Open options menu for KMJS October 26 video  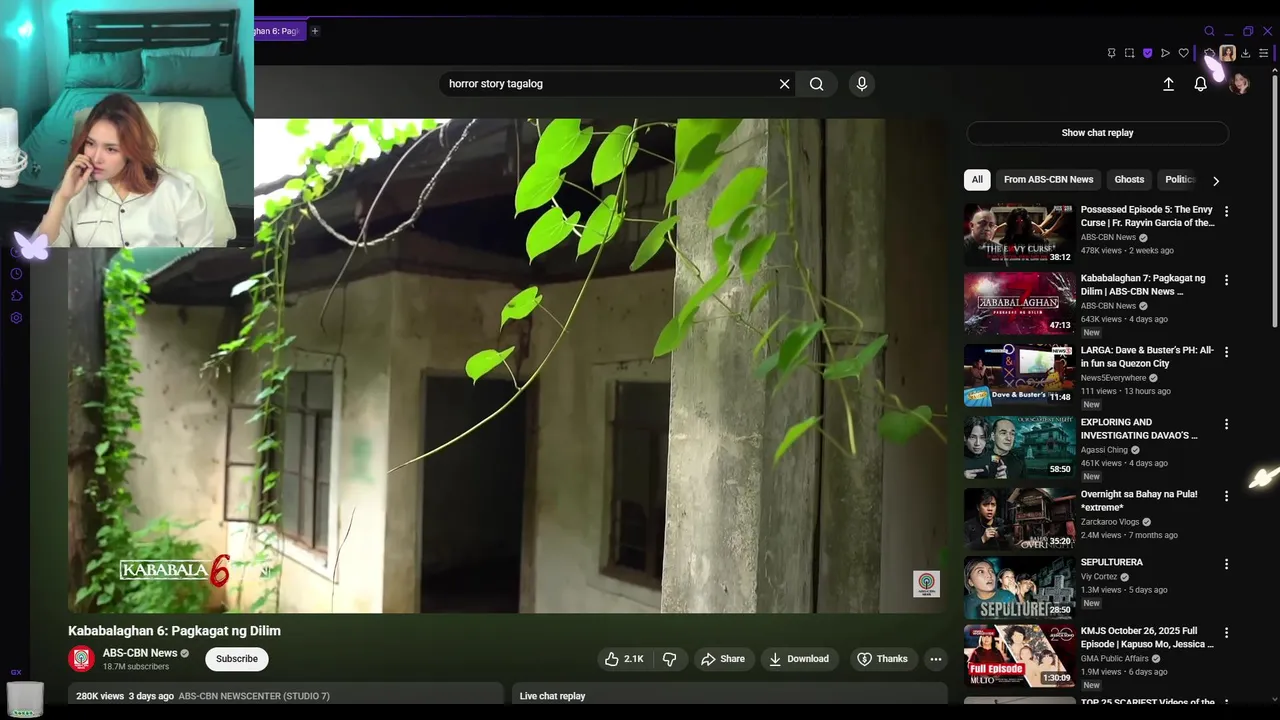point(1226,632)
